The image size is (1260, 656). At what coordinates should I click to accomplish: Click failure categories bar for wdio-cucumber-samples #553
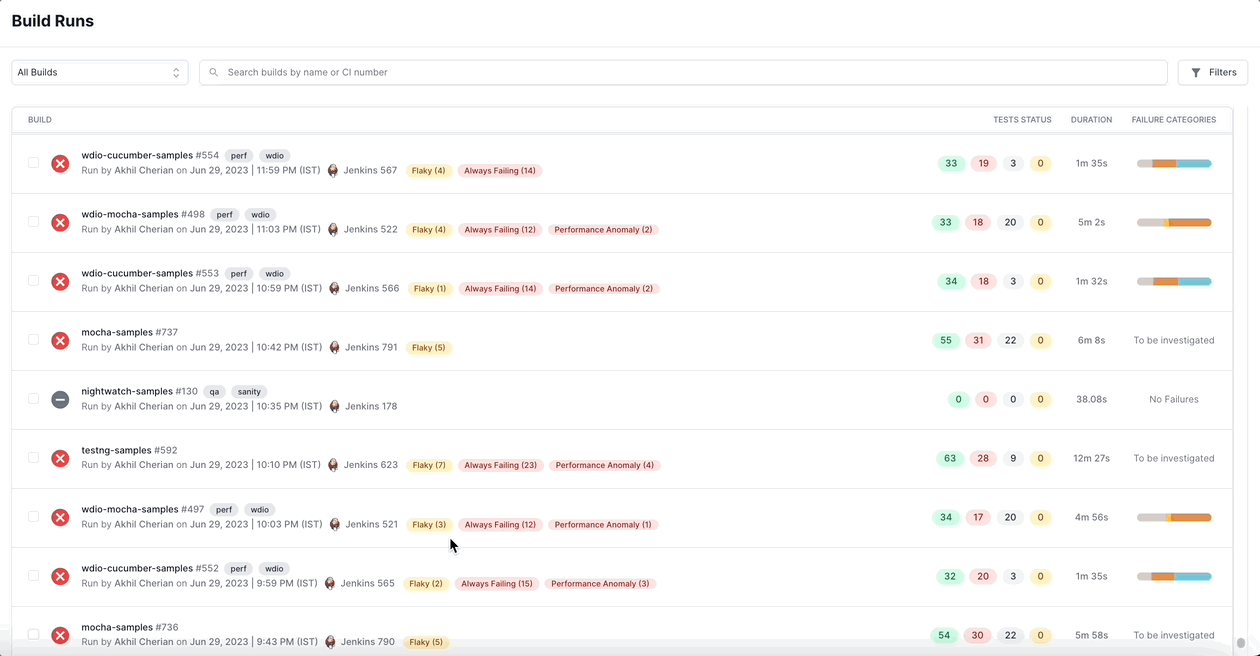click(1173, 282)
